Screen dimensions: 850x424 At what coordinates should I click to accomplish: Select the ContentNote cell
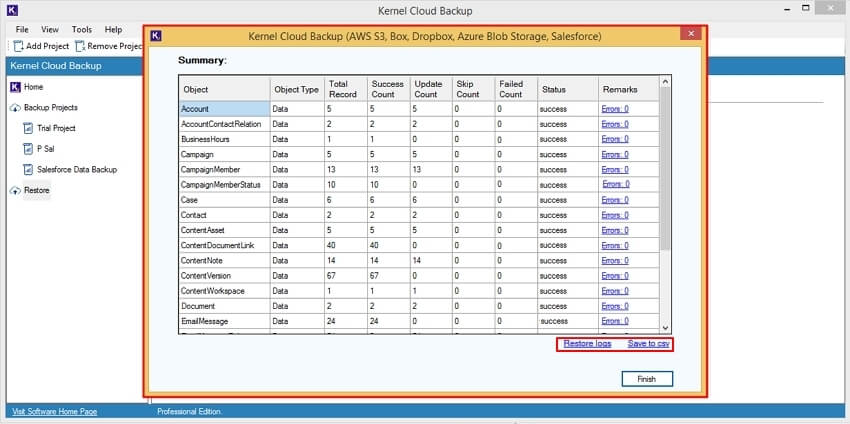click(x=224, y=261)
